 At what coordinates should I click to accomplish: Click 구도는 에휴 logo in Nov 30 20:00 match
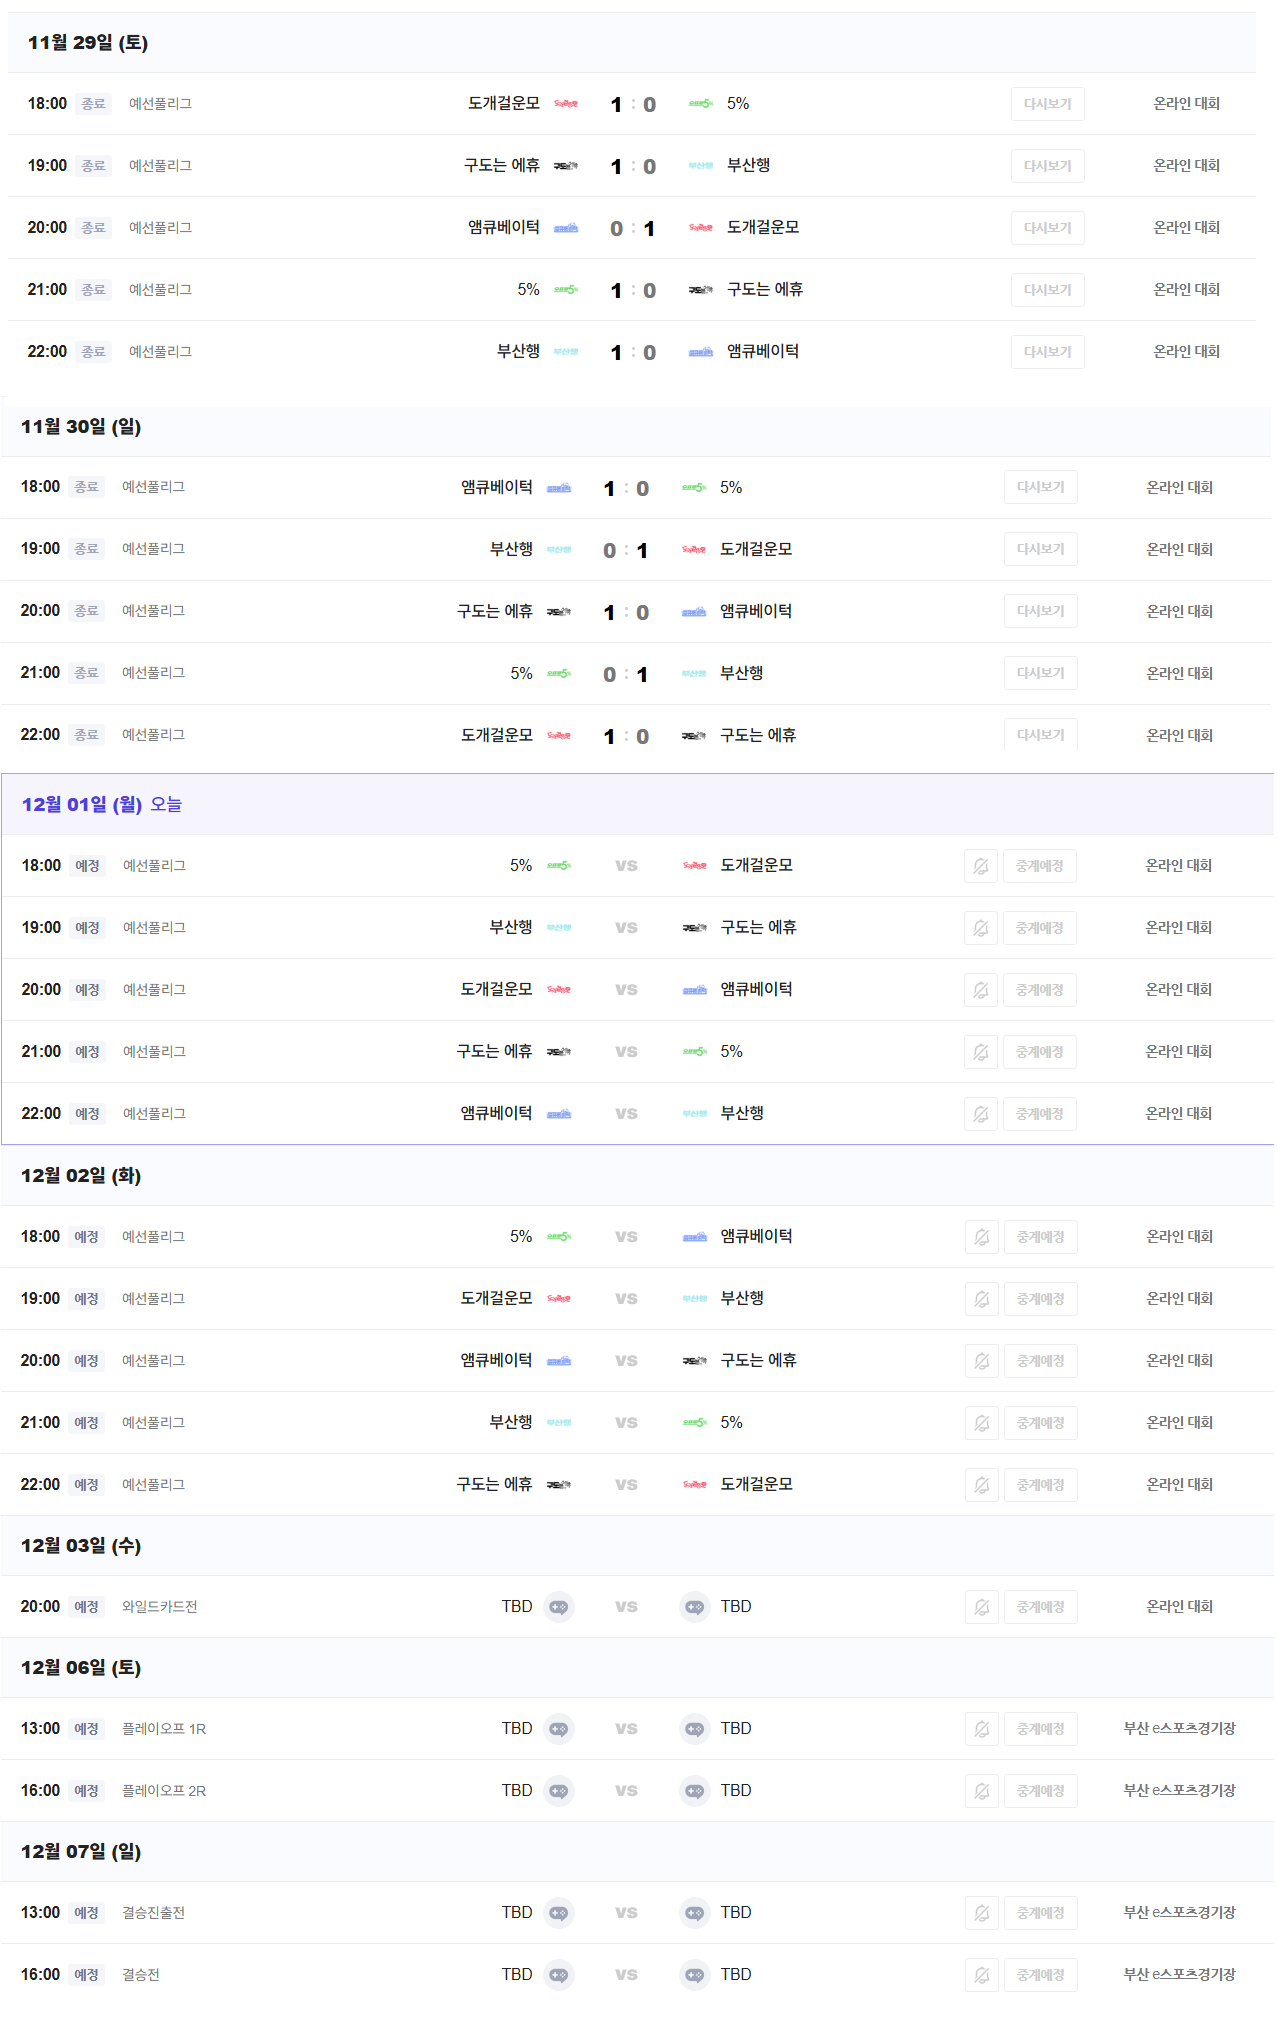point(559,612)
